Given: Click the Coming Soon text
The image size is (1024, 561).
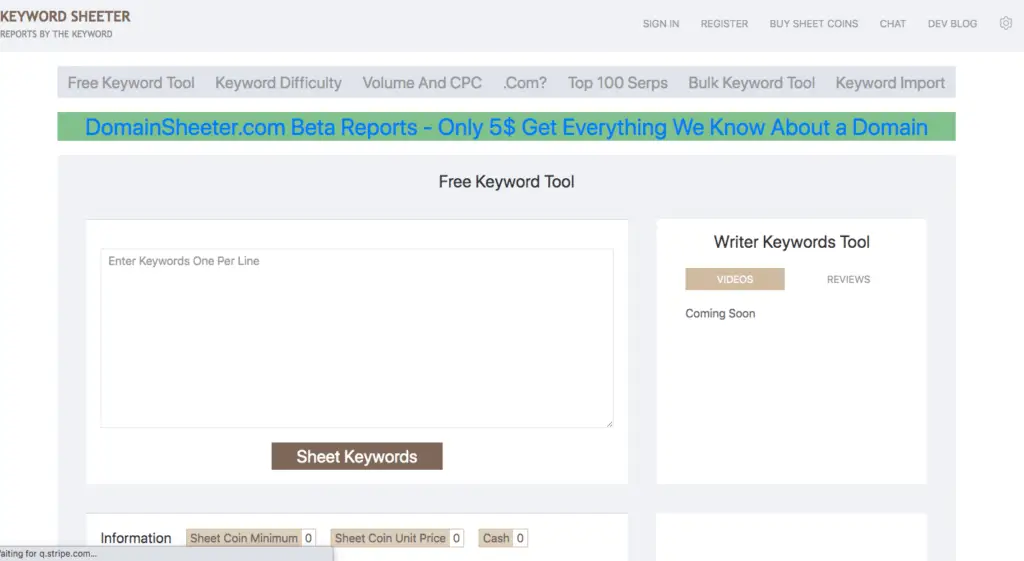Looking at the screenshot, I should [x=720, y=313].
